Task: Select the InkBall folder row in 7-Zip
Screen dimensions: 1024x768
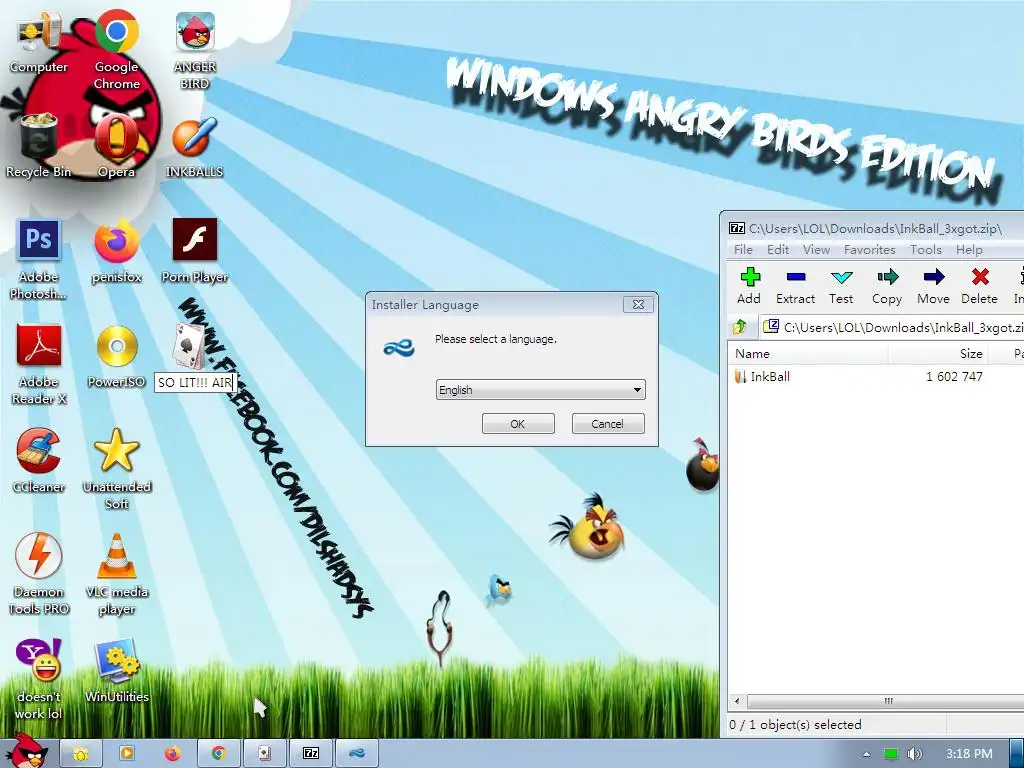Action: click(x=875, y=376)
